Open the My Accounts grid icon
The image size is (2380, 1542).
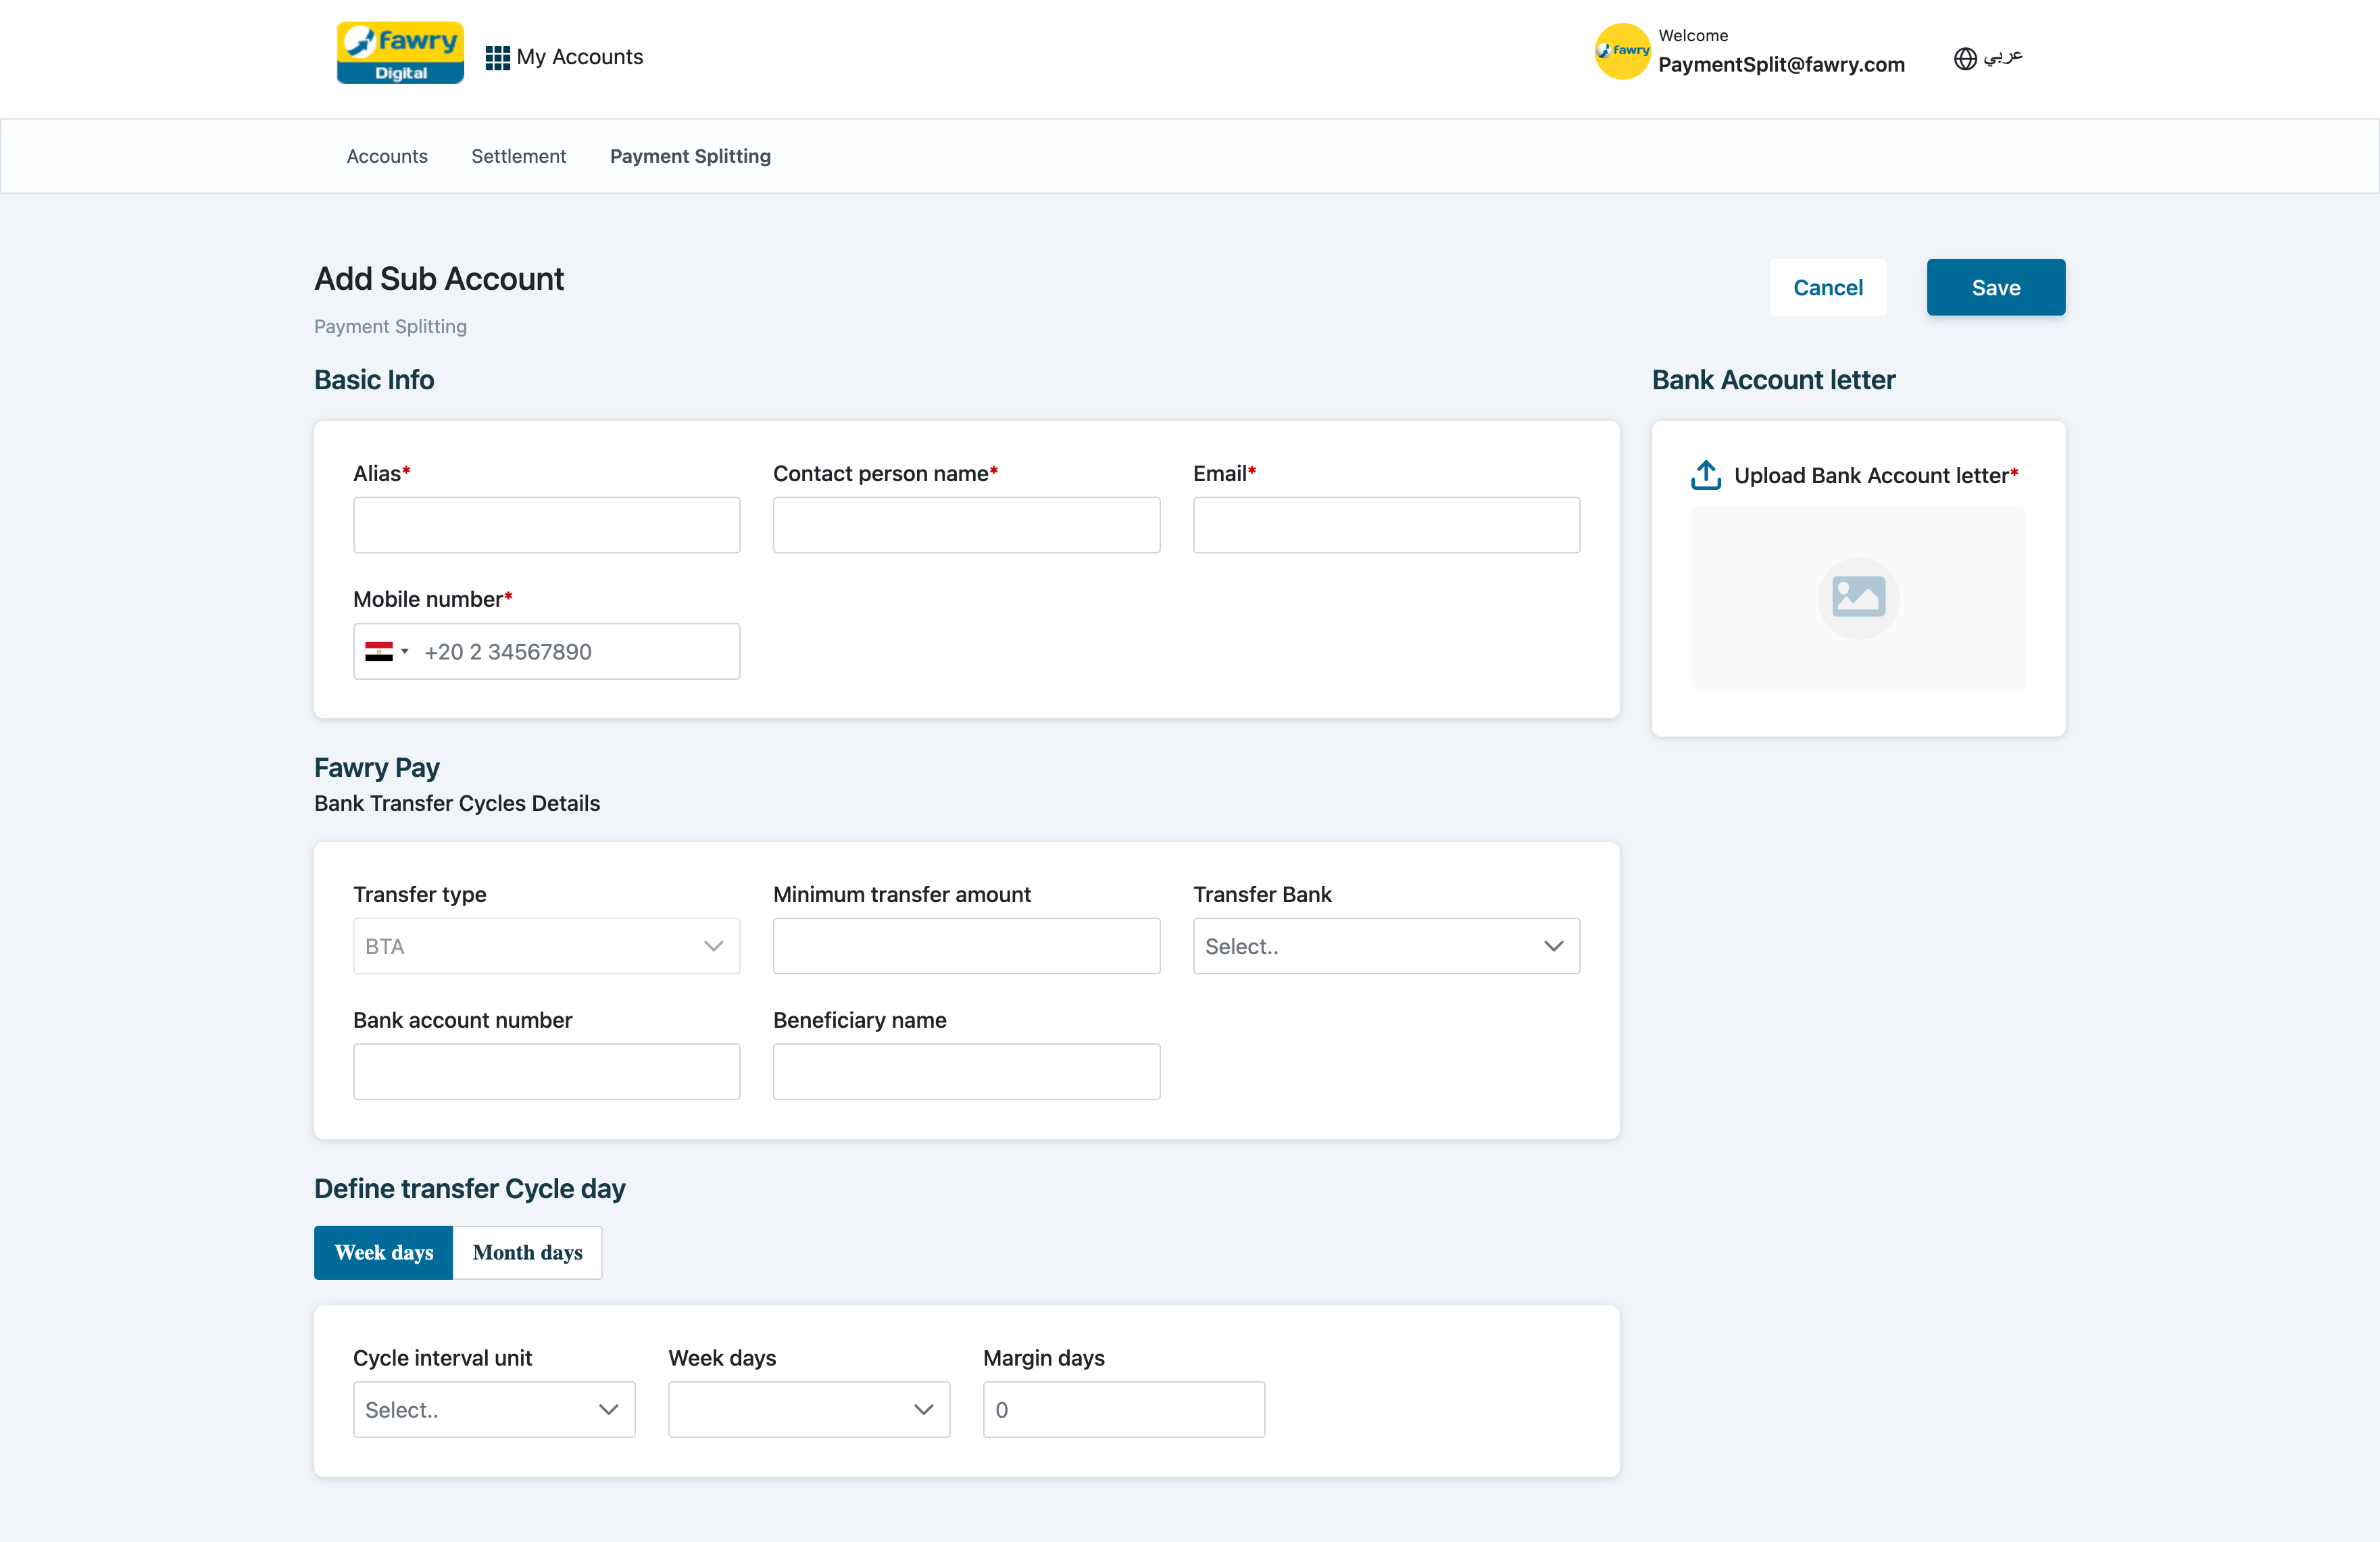497,58
